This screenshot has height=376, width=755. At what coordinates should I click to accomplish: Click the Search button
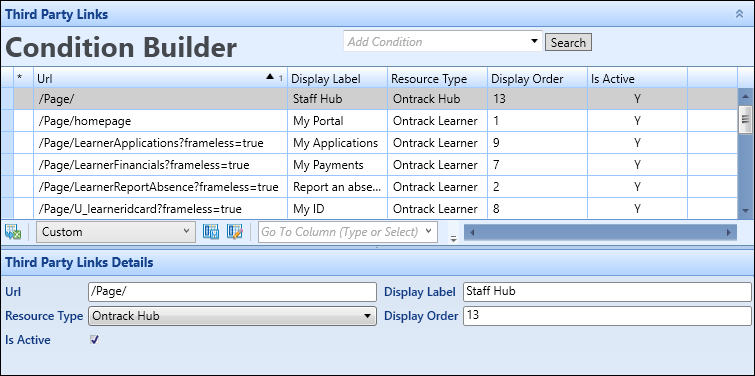pyautogui.click(x=568, y=42)
